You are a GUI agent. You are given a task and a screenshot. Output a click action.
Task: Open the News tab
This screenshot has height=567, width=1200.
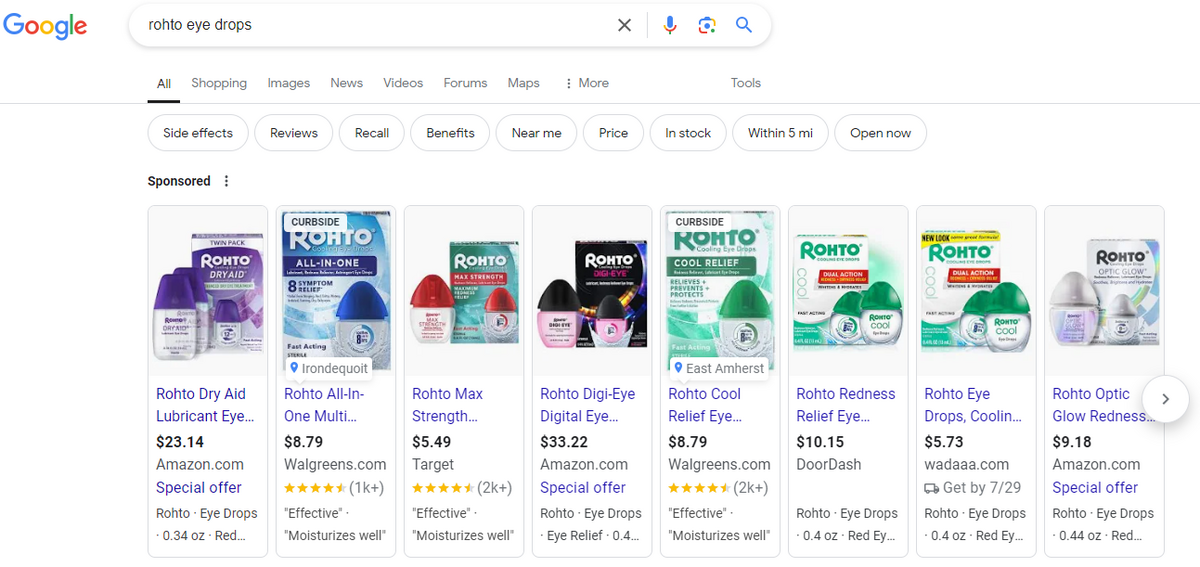[346, 83]
